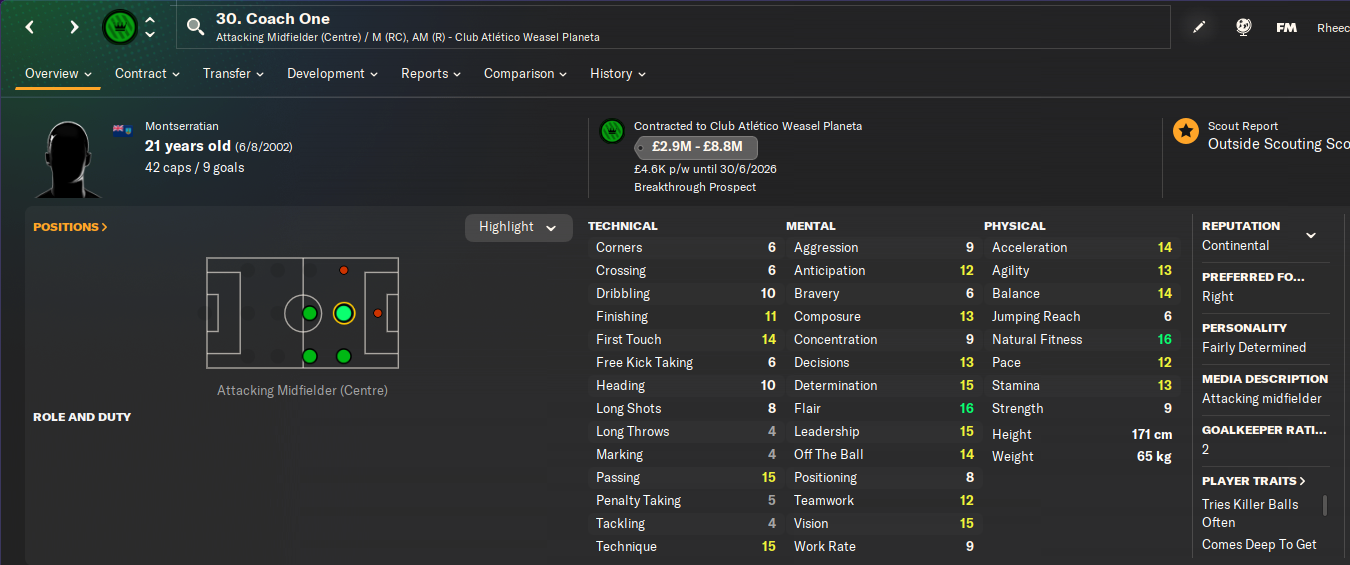Open the Highlight dropdown
This screenshot has width=1350, height=565.
518,227
